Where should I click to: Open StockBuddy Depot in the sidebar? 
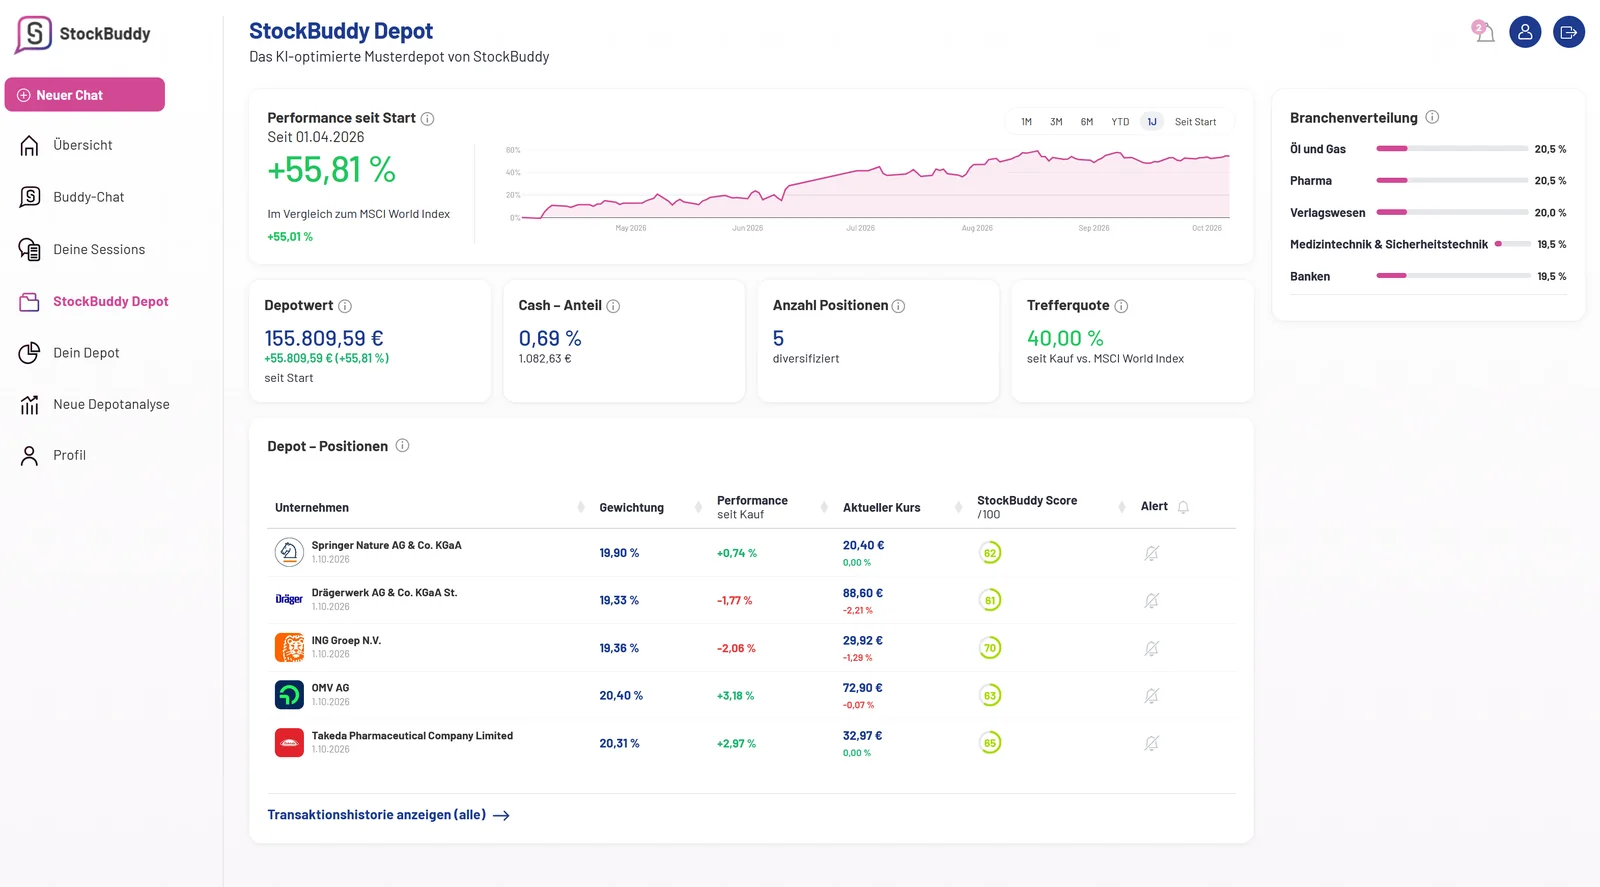(110, 301)
